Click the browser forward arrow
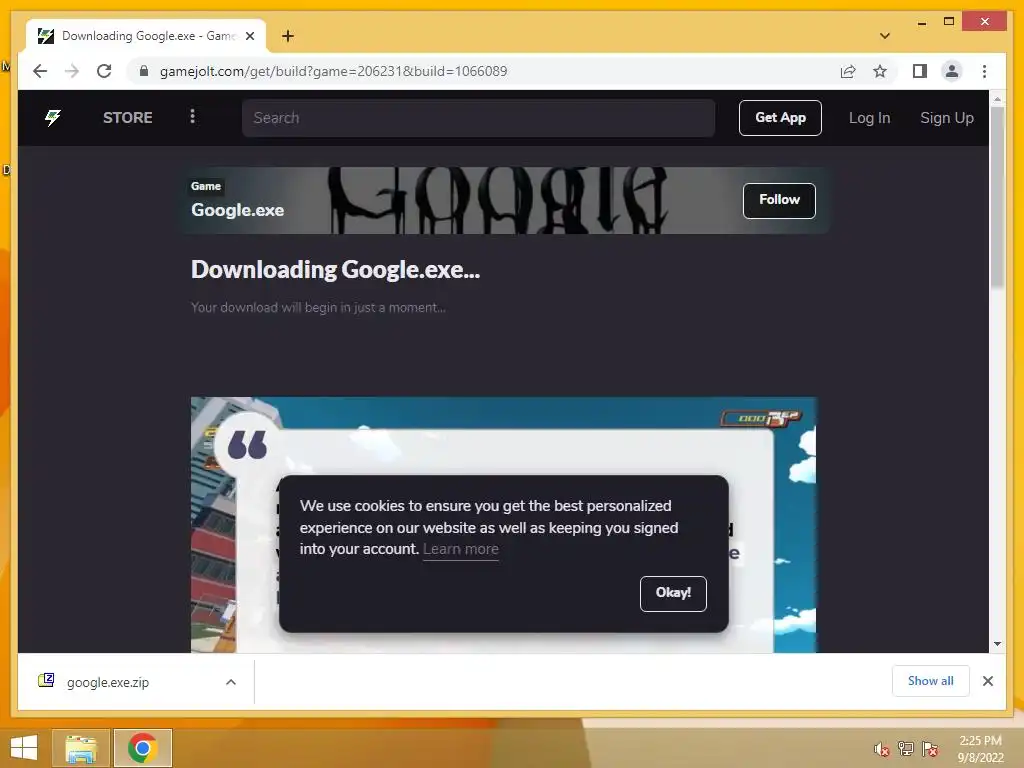Viewport: 1024px width, 768px height. pos(72,71)
